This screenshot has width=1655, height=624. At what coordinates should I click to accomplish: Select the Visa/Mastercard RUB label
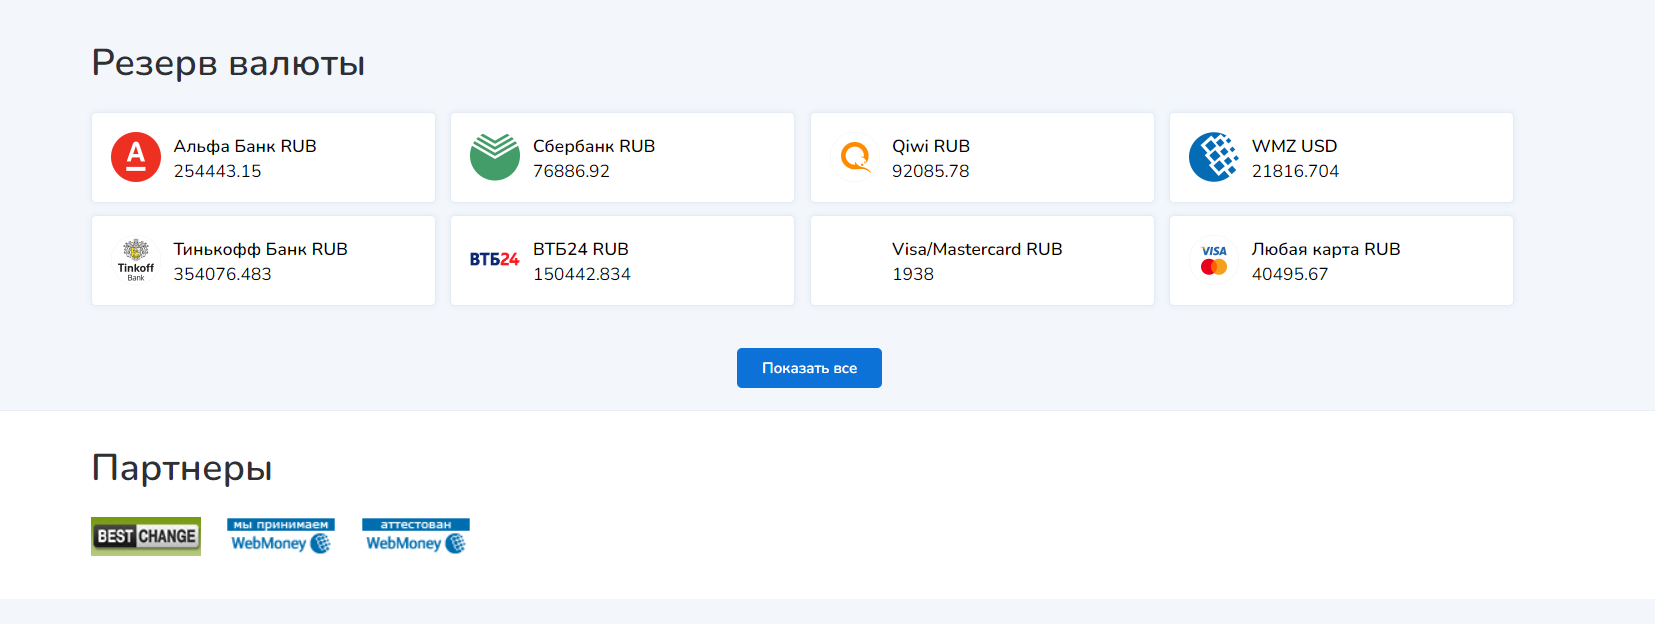[x=977, y=249]
